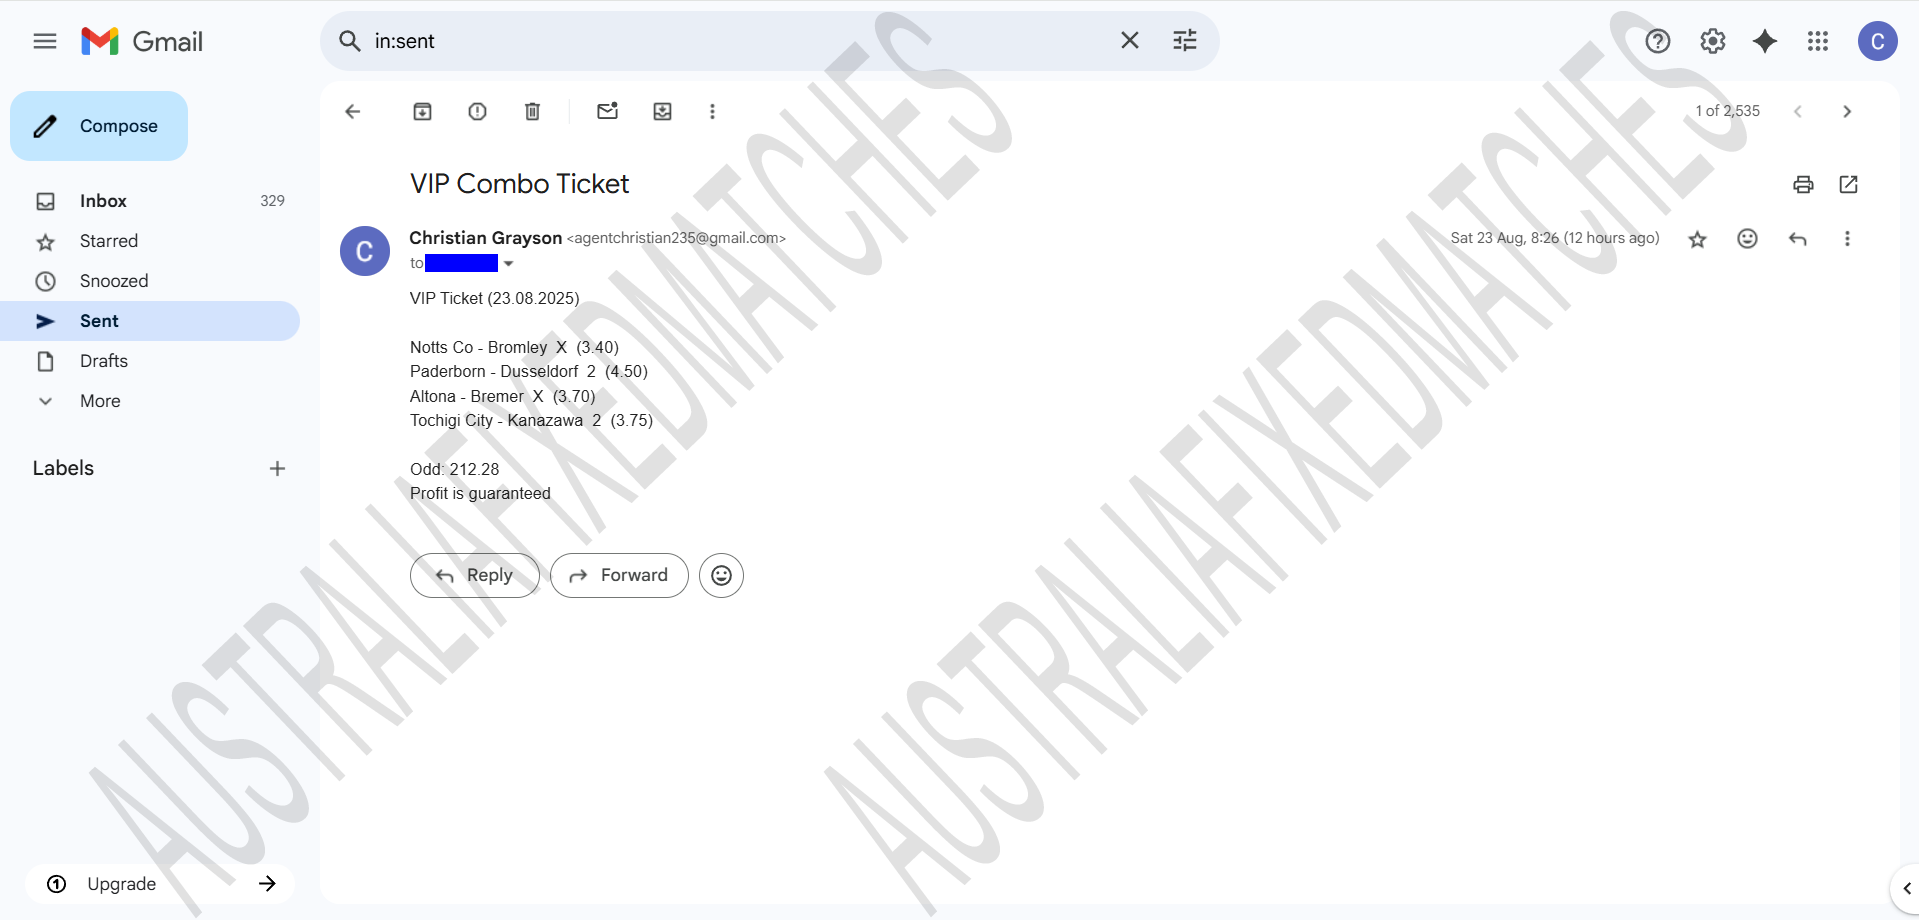Clear the in:sent search query
Image resolution: width=1919 pixels, height=920 pixels.
[1130, 41]
